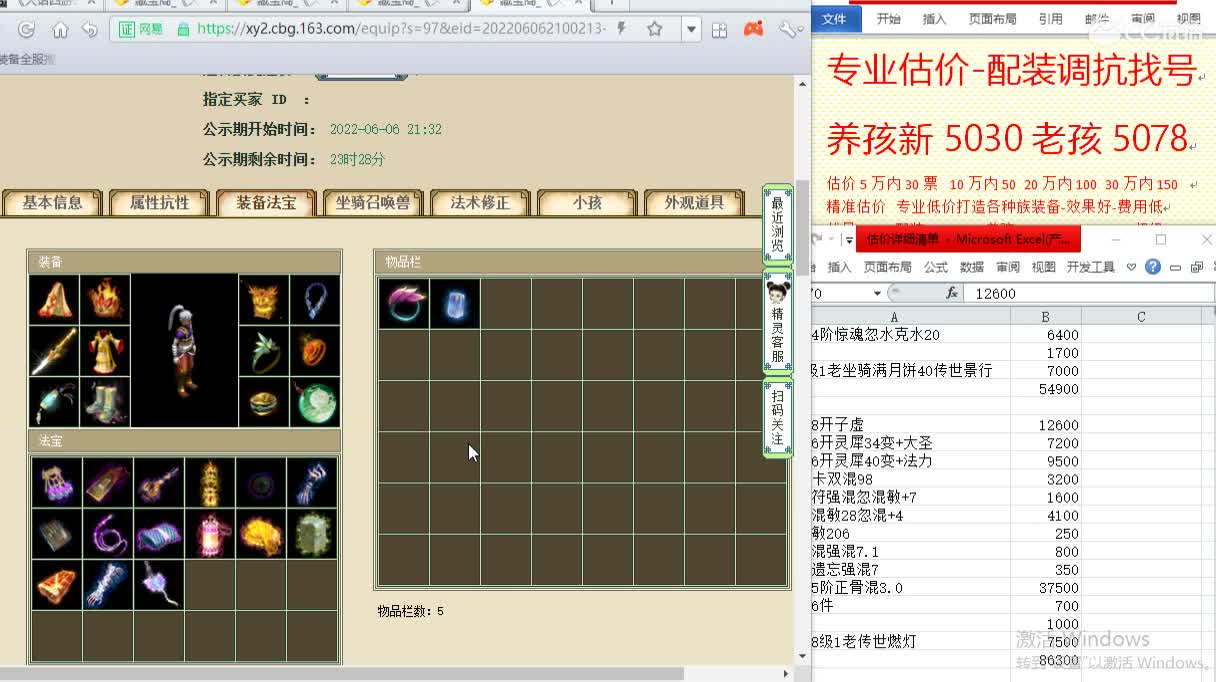Viewport: 1216px width, 682px height.
Task: Select the green leaf ring icon
Action: [x=264, y=350]
